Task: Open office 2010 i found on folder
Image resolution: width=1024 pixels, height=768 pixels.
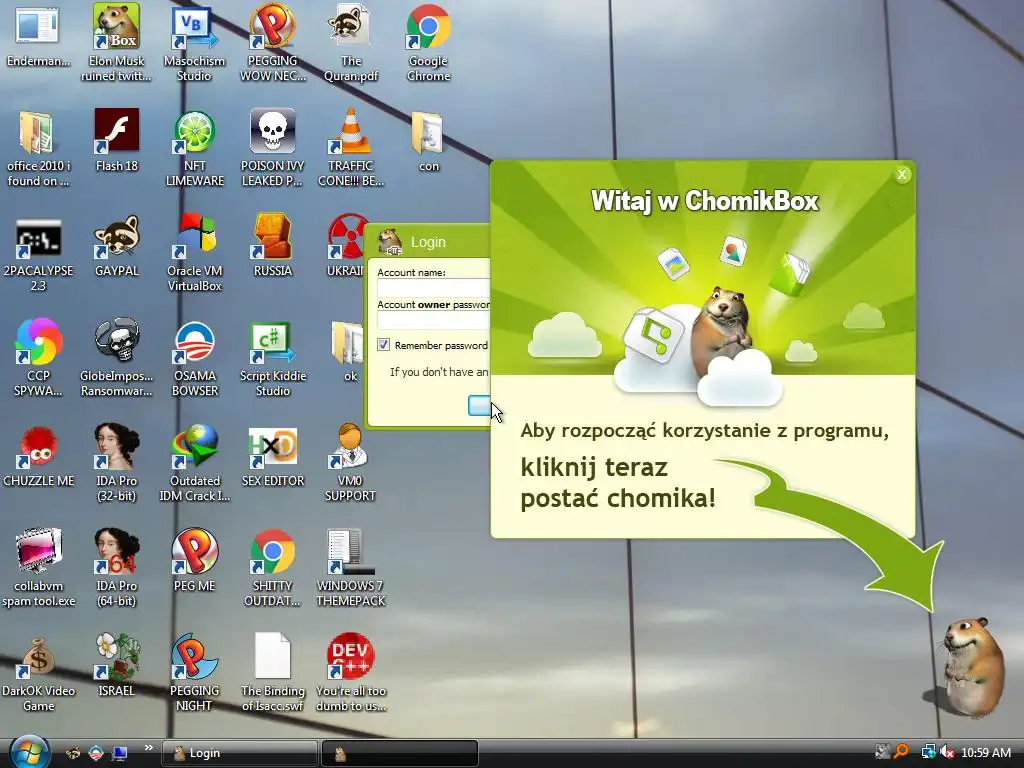Action: 38,149
